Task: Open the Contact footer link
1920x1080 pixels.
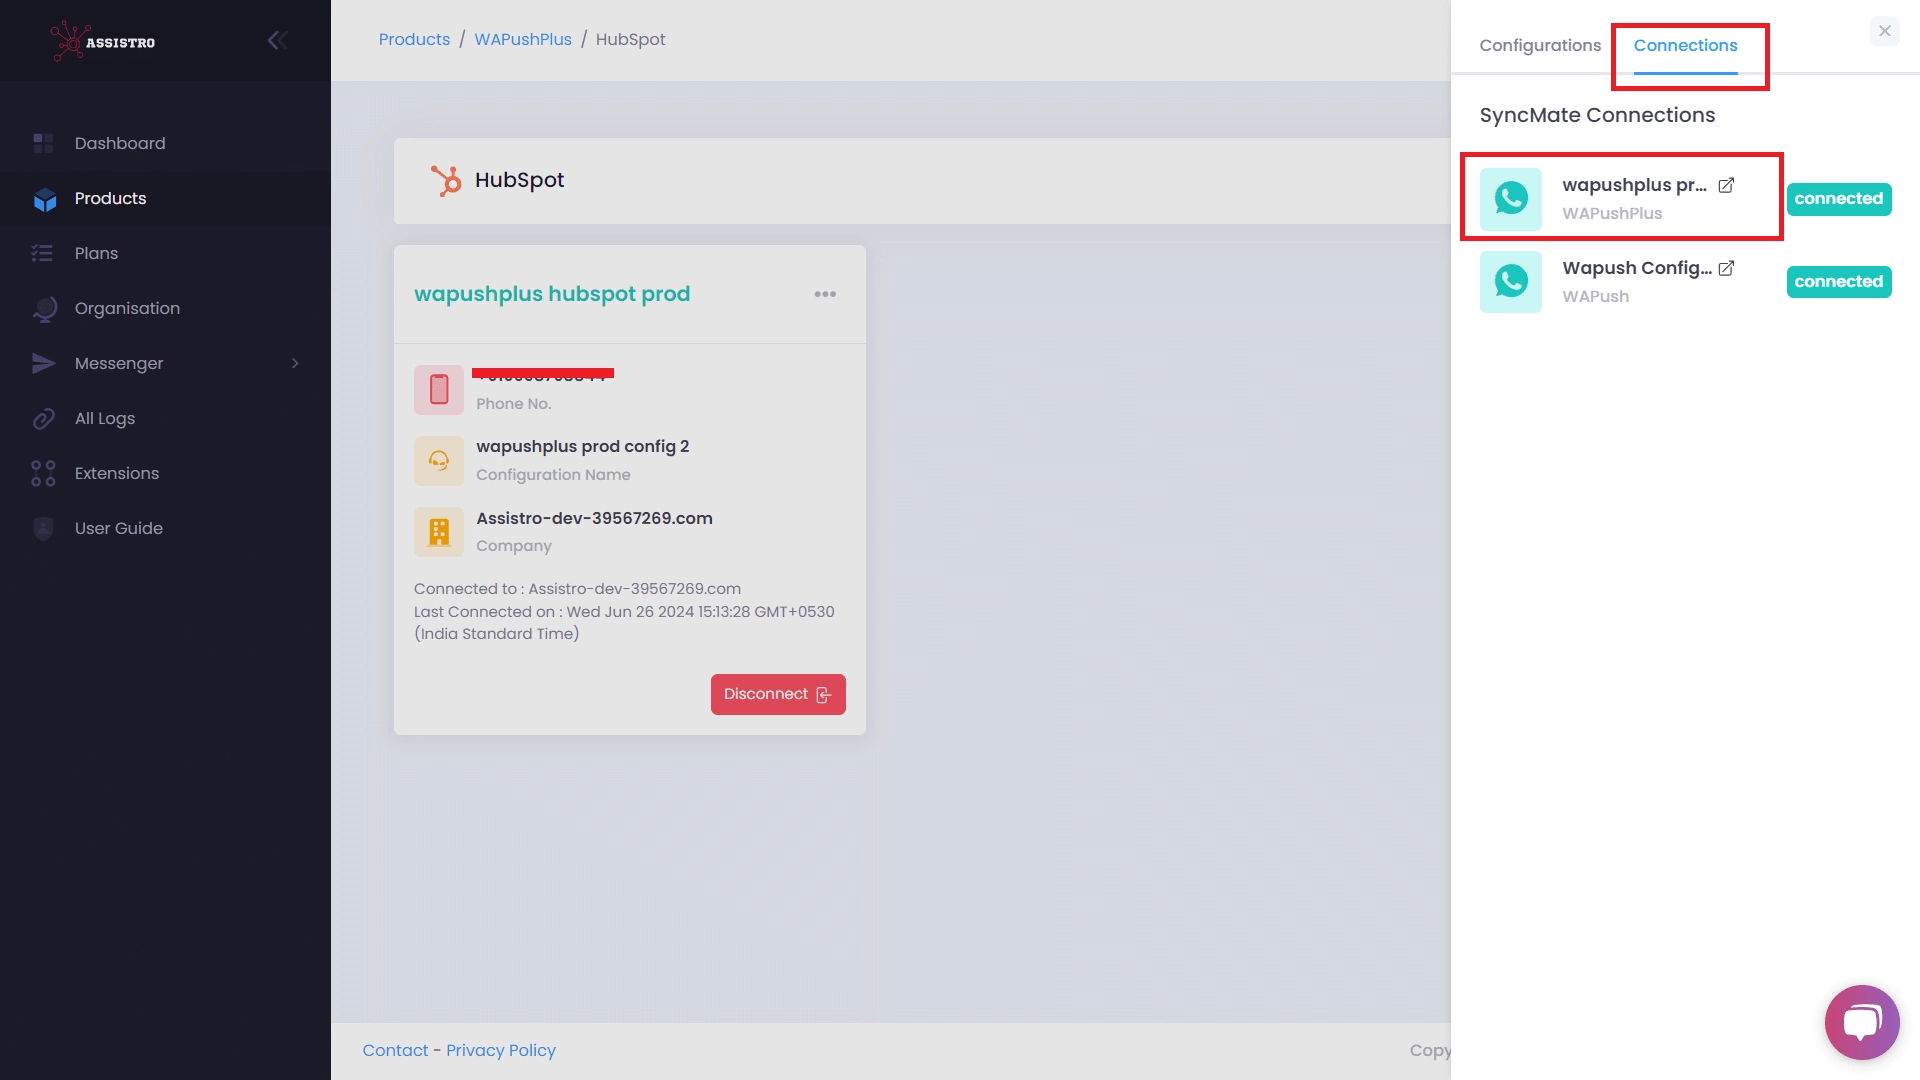Action: (x=395, y=1050)
